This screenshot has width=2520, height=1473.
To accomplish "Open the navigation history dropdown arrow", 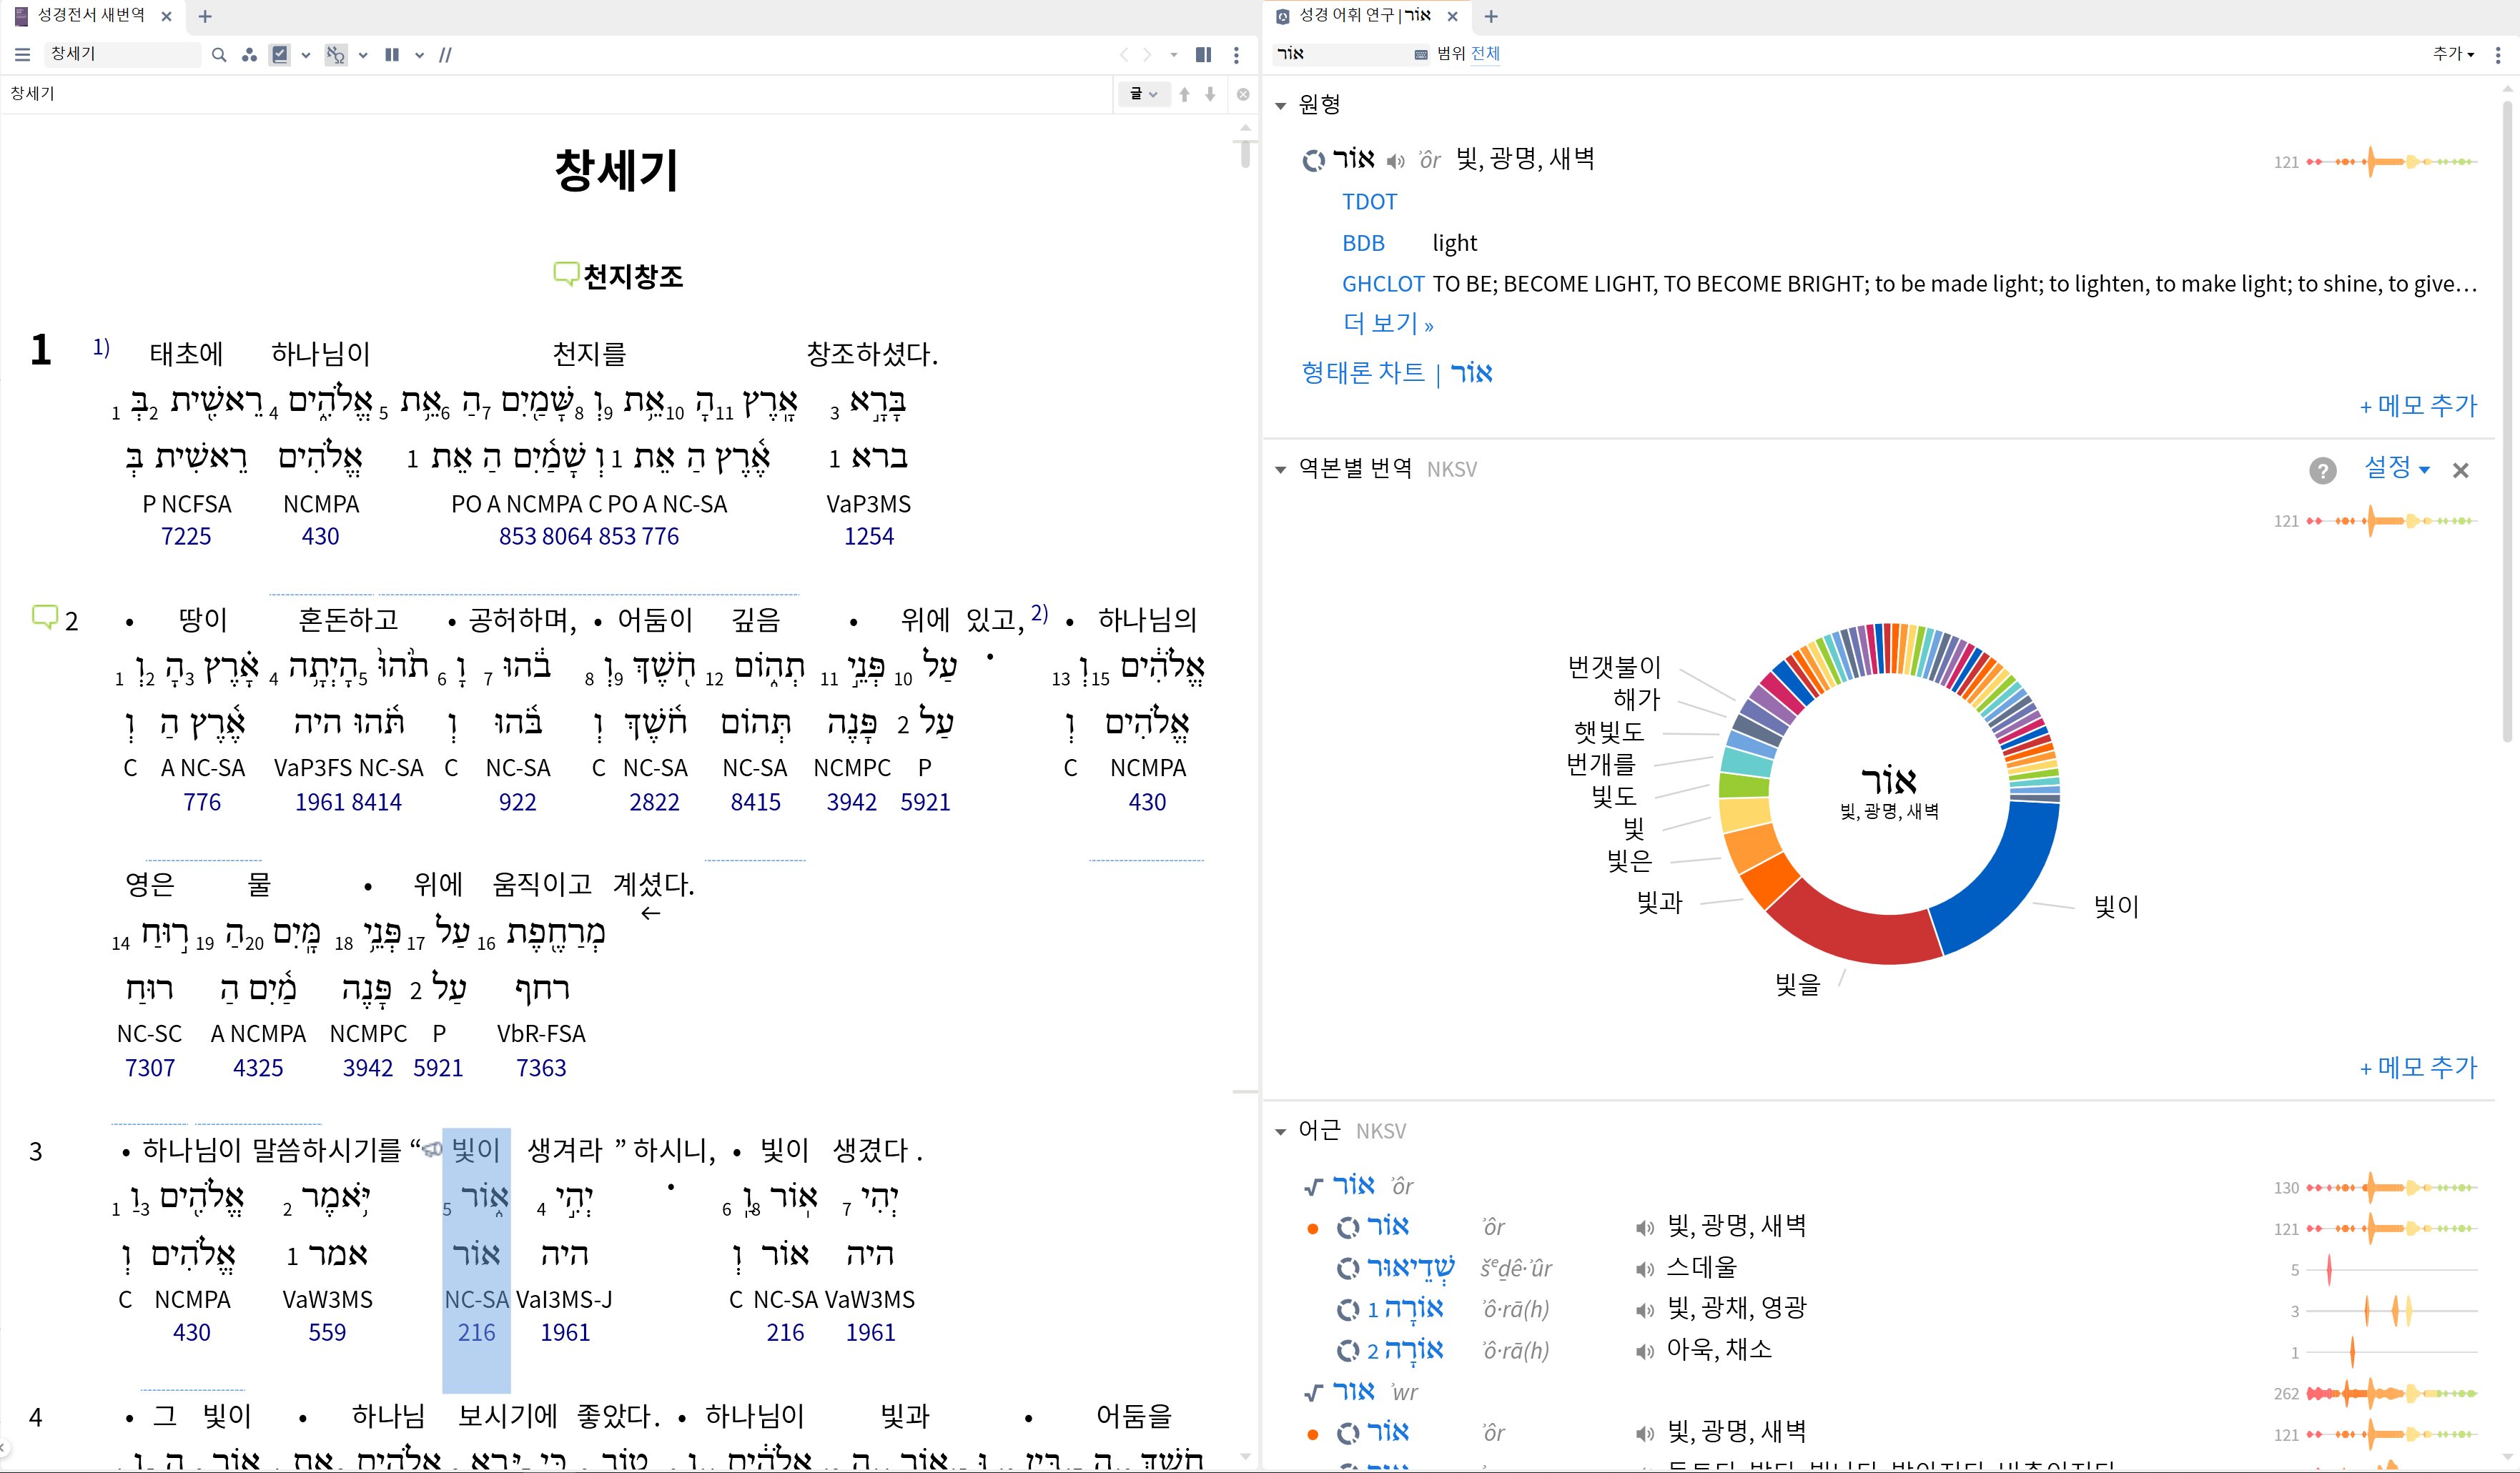I will pos(1174,55).
